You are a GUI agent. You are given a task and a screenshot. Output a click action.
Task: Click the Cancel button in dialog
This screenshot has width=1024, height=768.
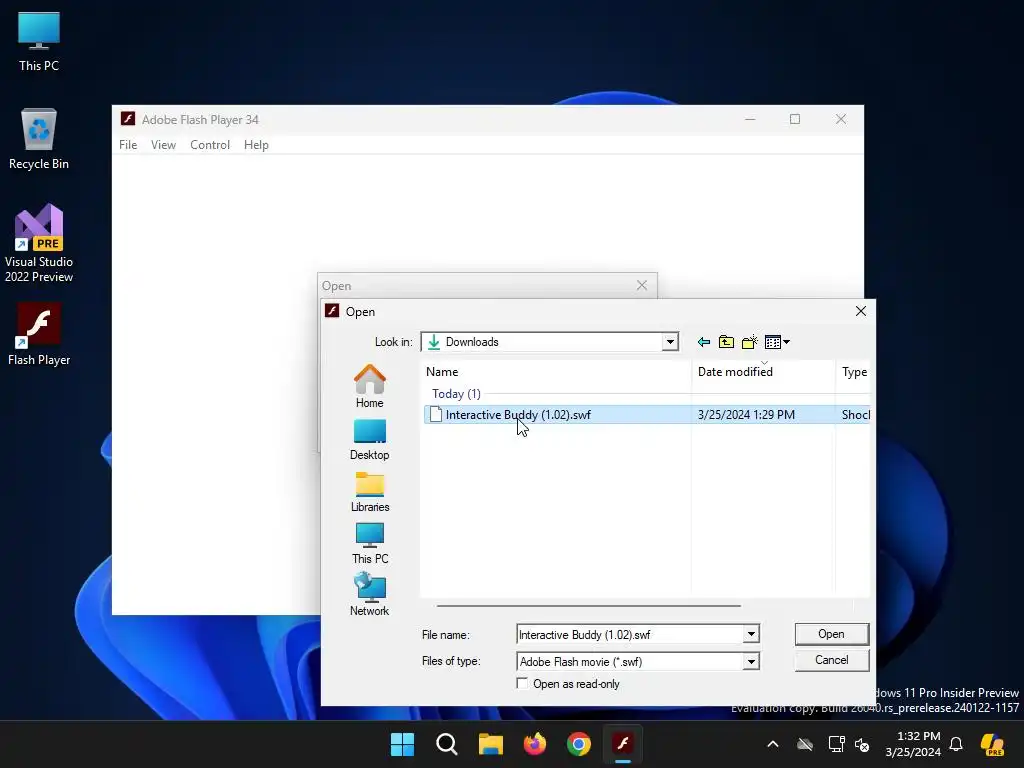[x=831, y=660]
